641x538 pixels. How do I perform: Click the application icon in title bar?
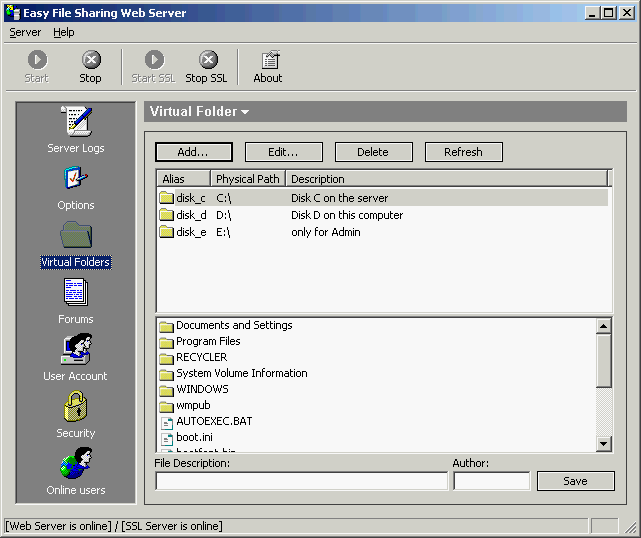13,13
